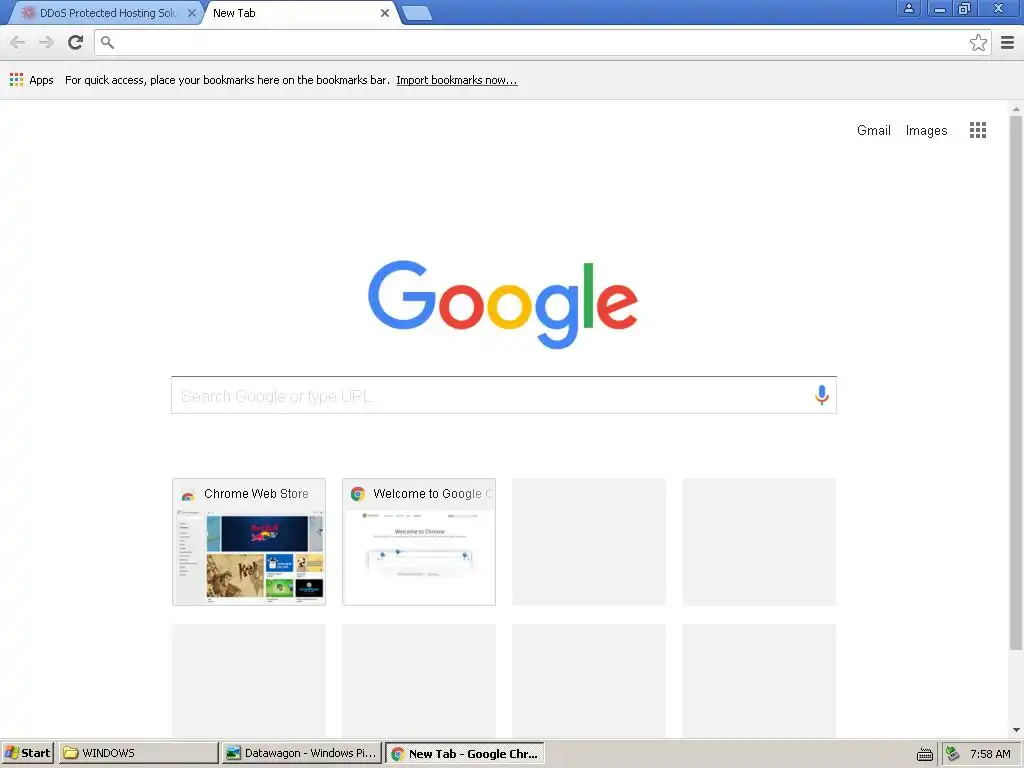
Task: Reload the page with the refresh icon
Action: click(75, 42)
